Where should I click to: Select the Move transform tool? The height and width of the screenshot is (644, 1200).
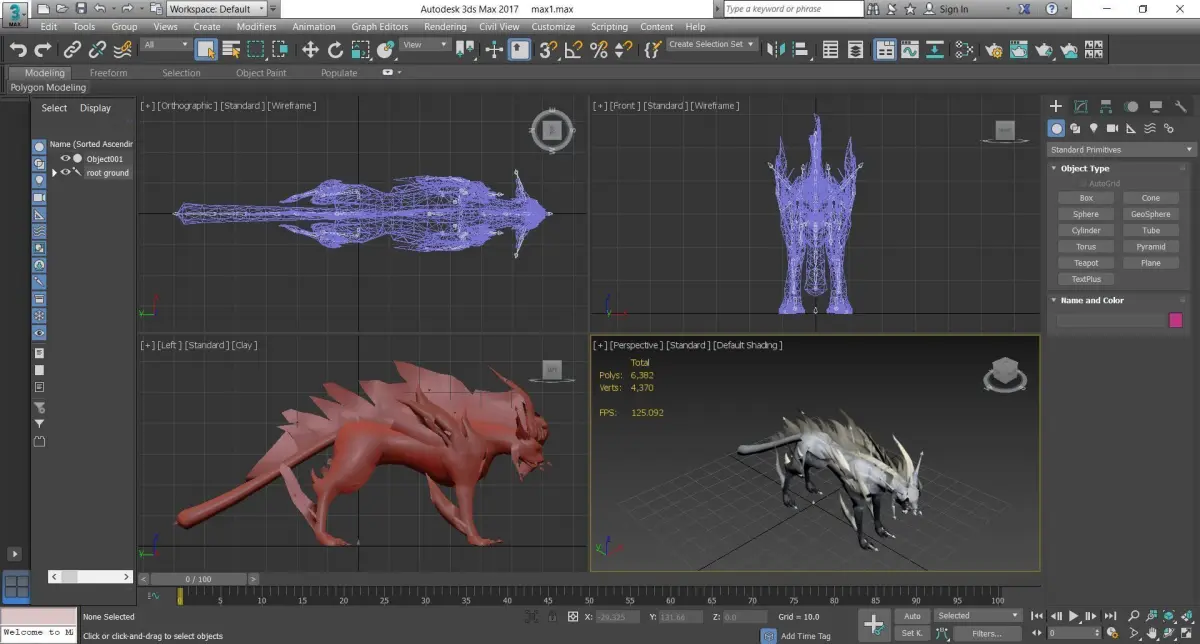310,49
